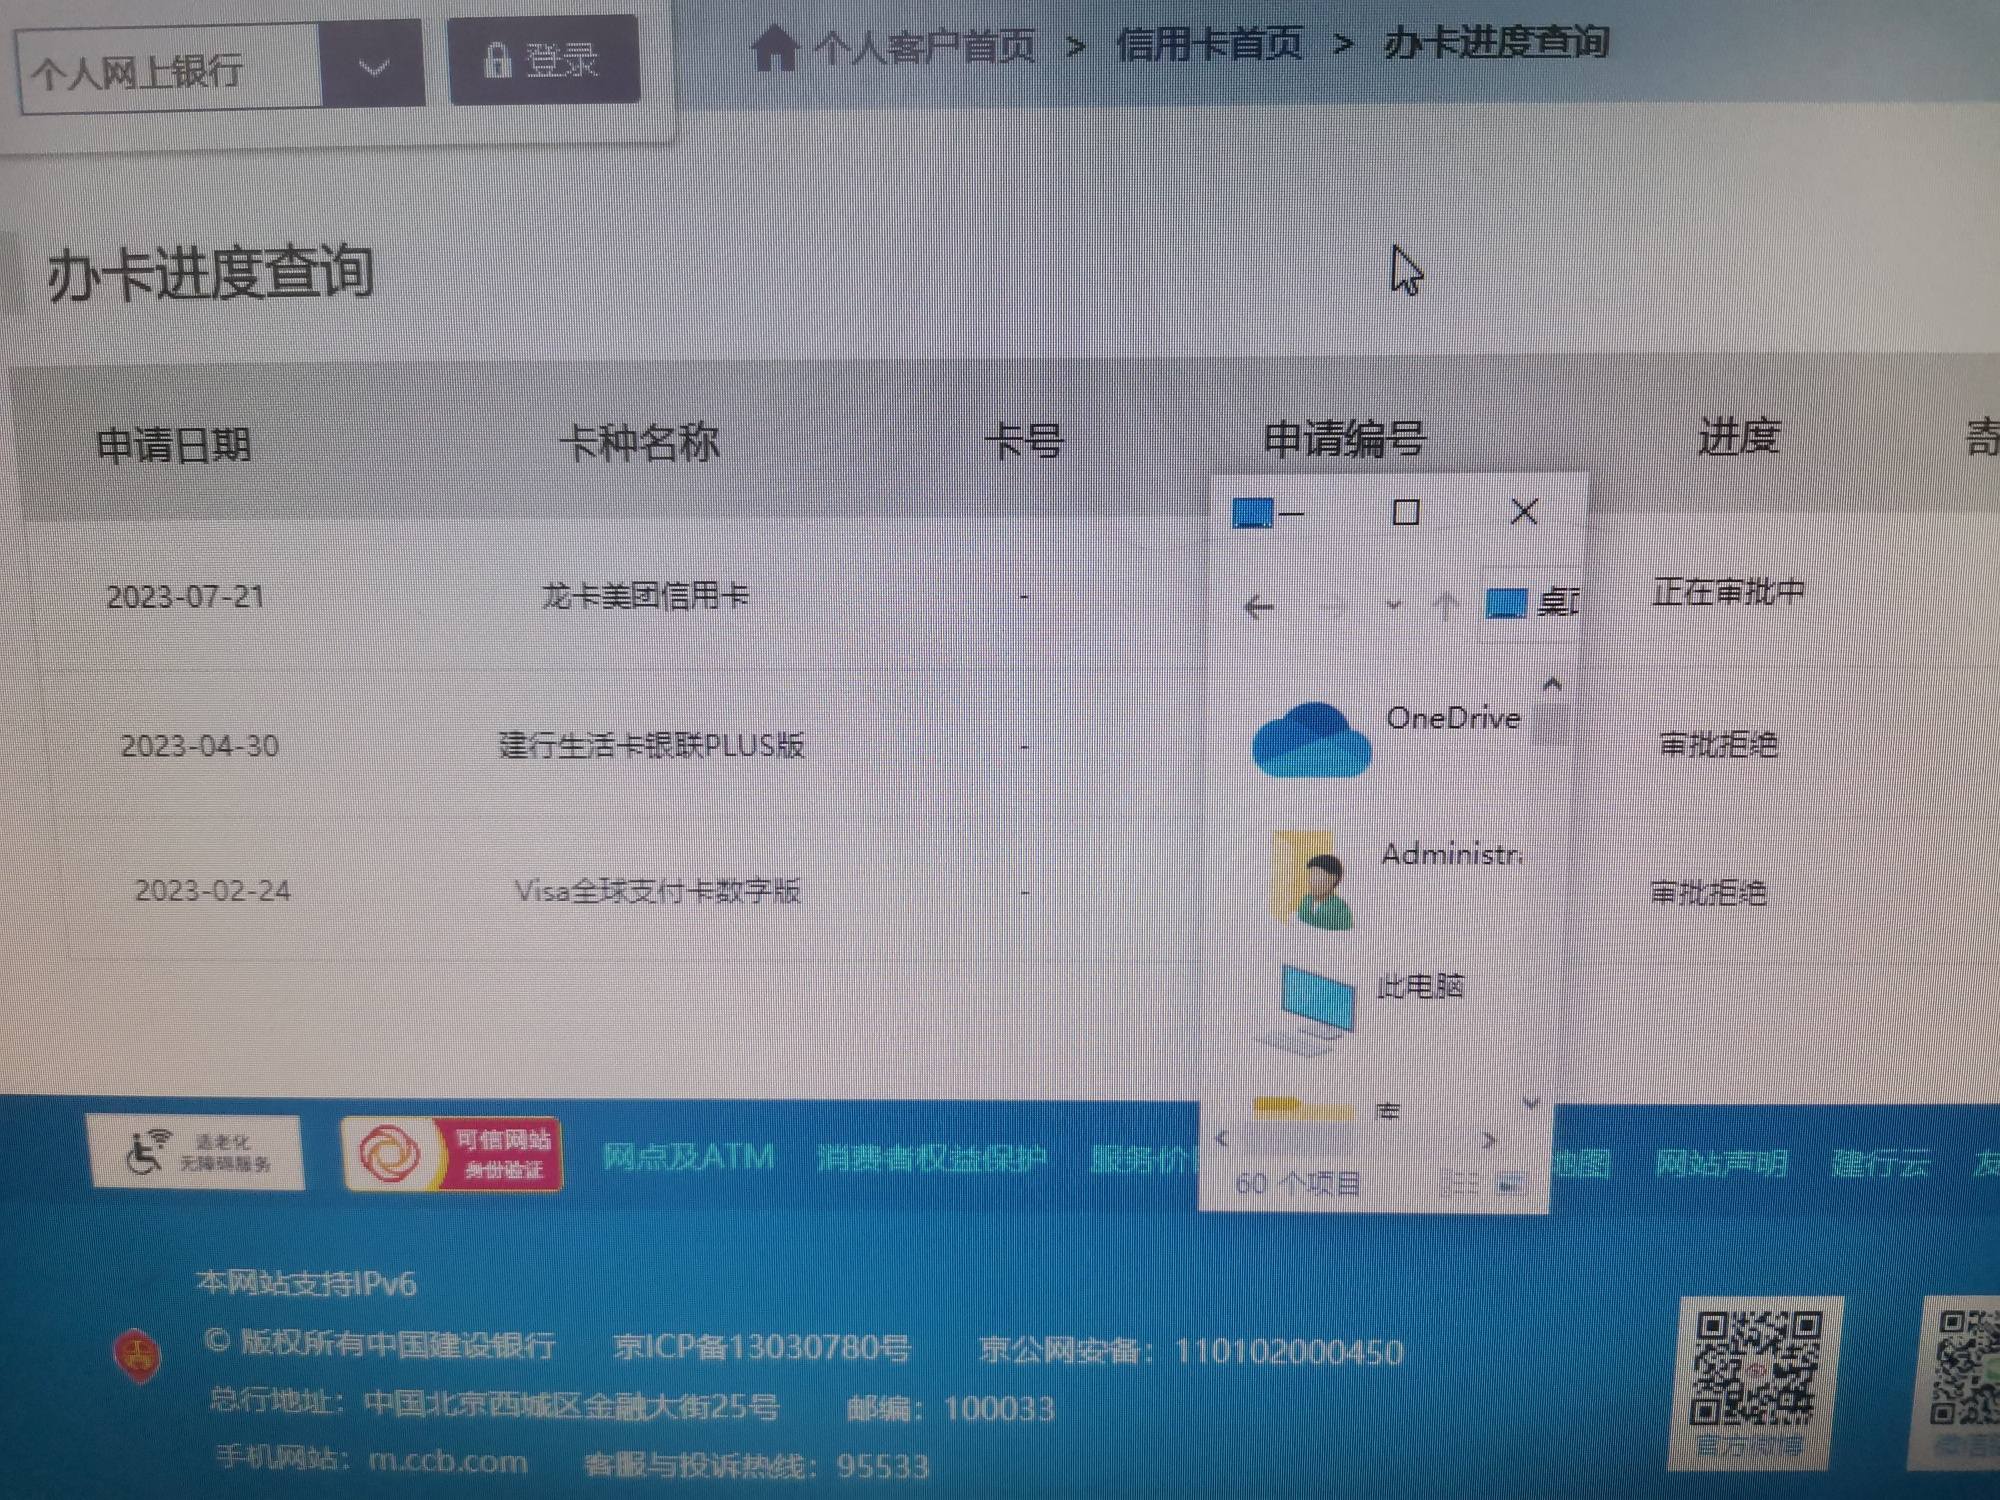The image size is (2000, 1500).
Task: Select the 2023-02-24 application date cell
Action: click(213, 890)
